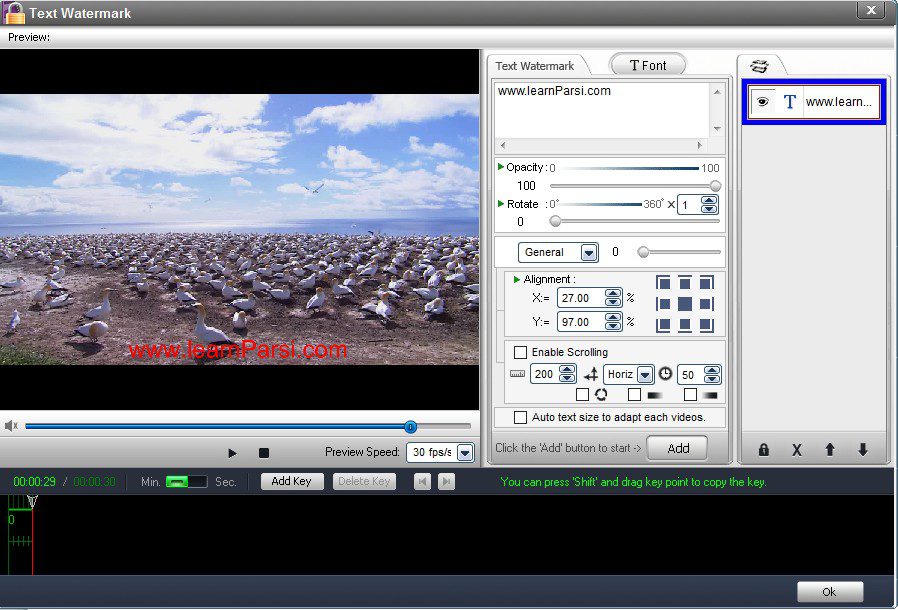Mute the preview audio speaker icon

(11, 426)
